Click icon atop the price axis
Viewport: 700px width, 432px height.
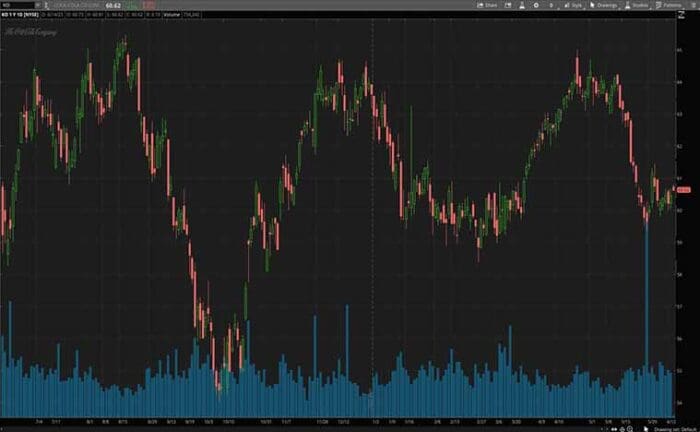coord(681,14)
